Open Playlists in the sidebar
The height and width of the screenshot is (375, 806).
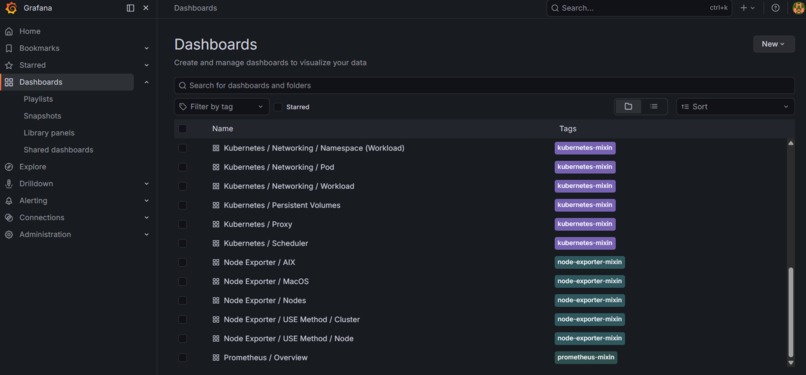coord(38,99)
